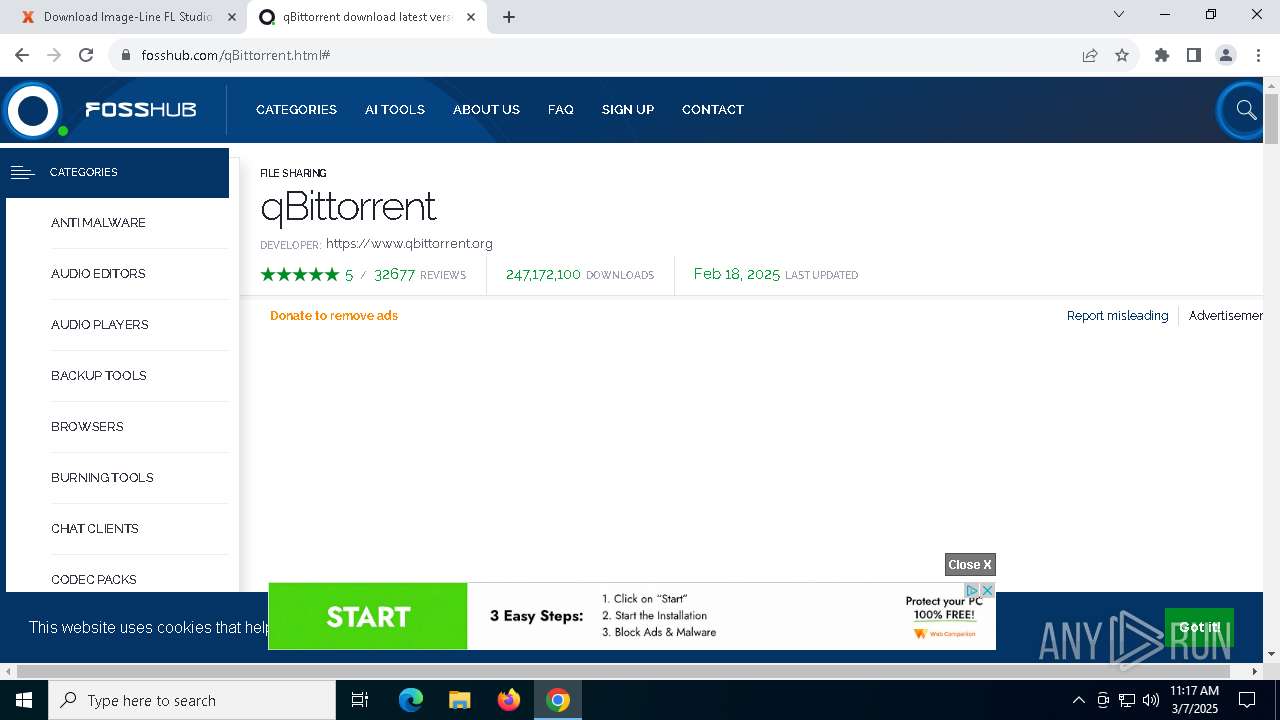Open the Burning Tools category
The width and height of the screenshot is (1280, 720).
(x=102, y=478)
